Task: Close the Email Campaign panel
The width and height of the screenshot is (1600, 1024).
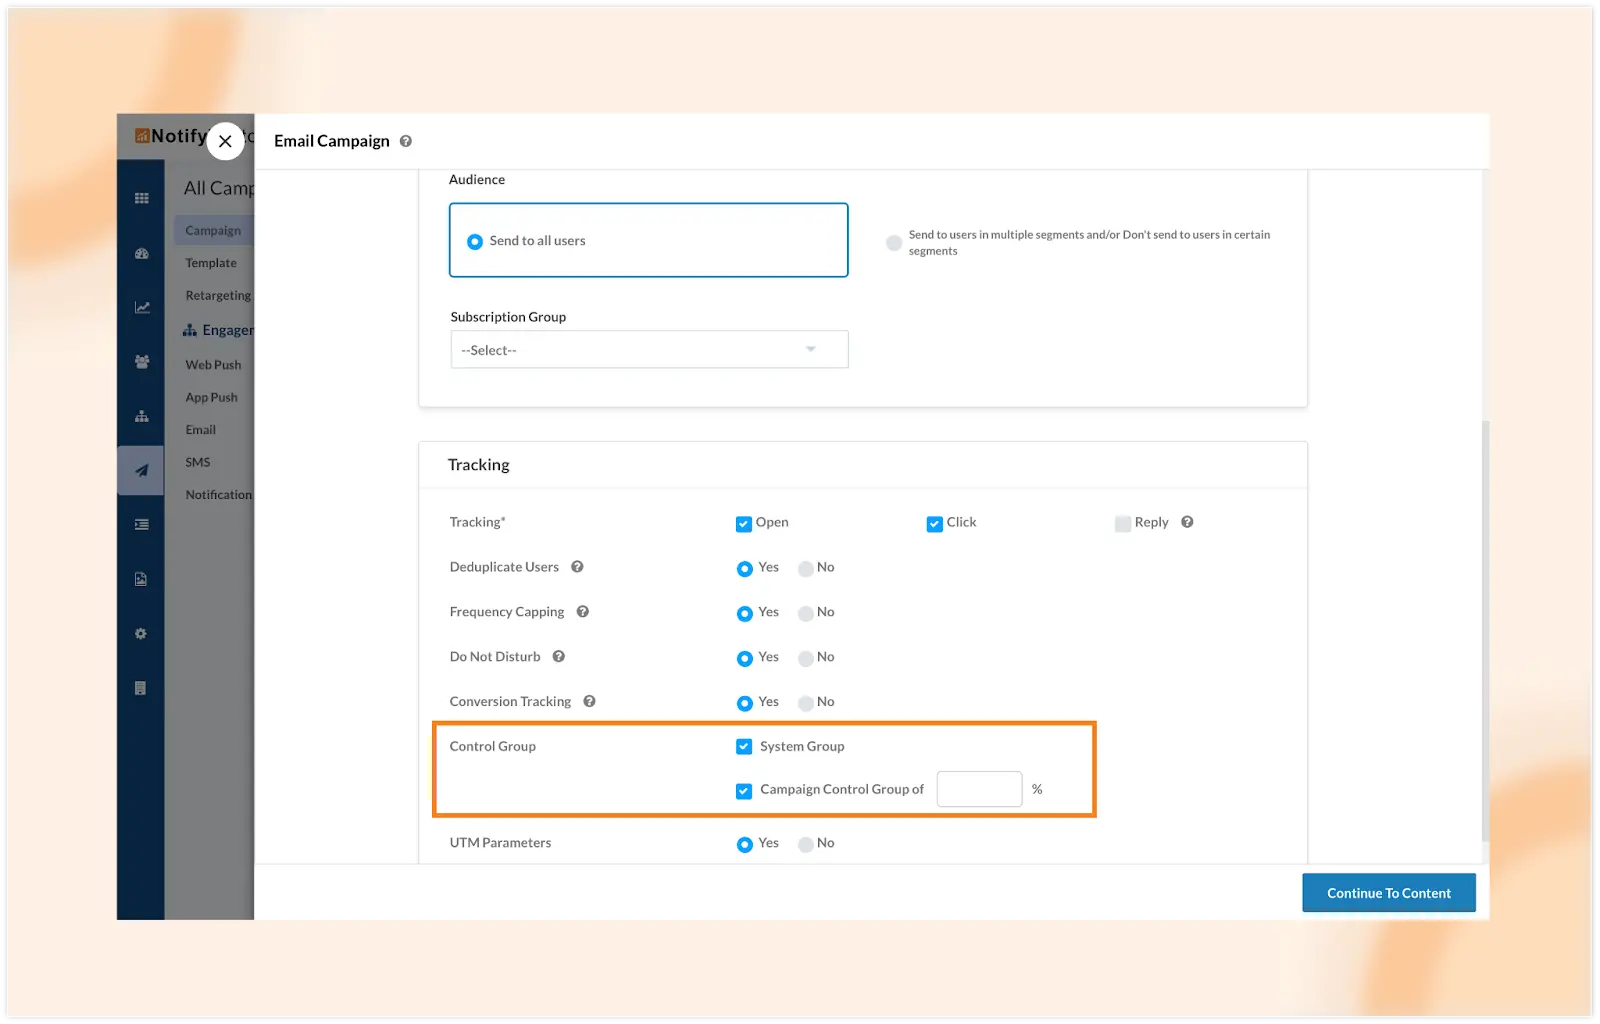Action: tap(226, 142)
